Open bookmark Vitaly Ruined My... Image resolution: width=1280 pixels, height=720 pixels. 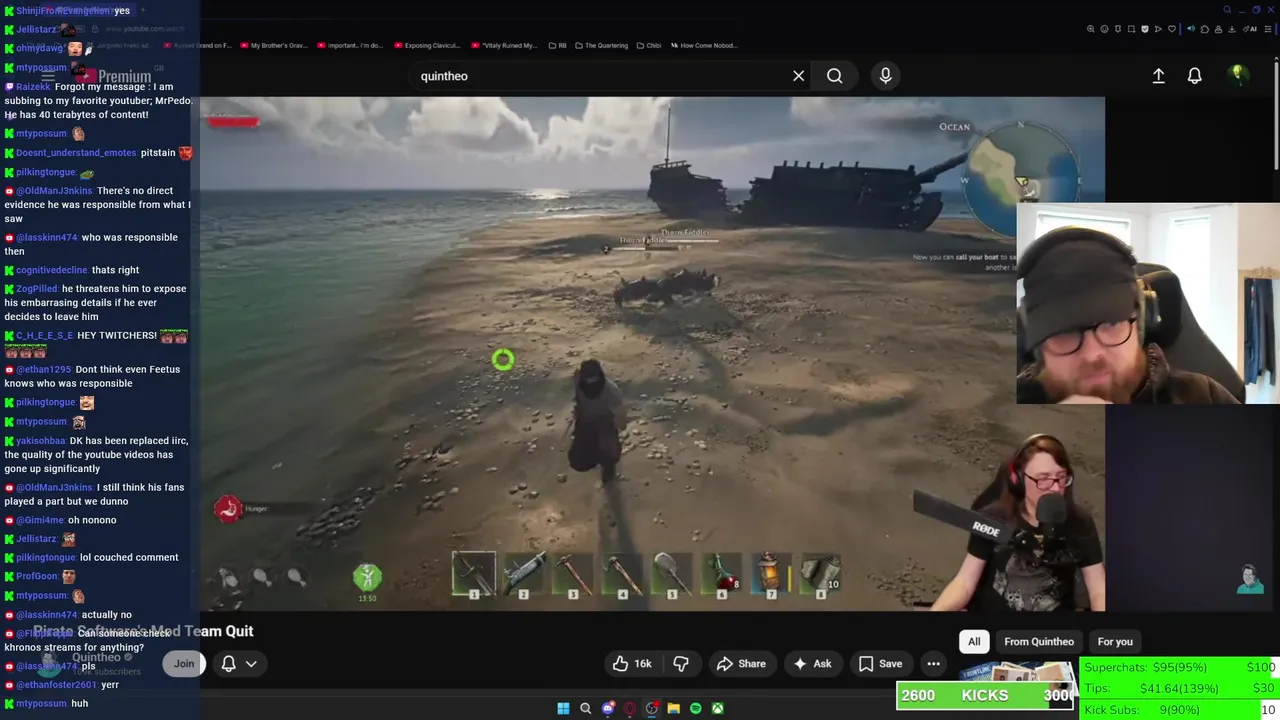point(504,45)
